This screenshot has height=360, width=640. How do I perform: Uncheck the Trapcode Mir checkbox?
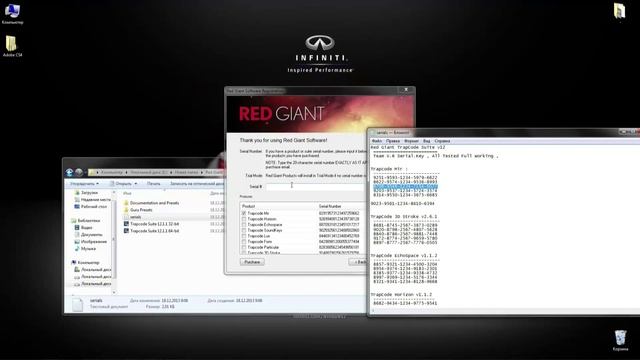coord(244,213)
